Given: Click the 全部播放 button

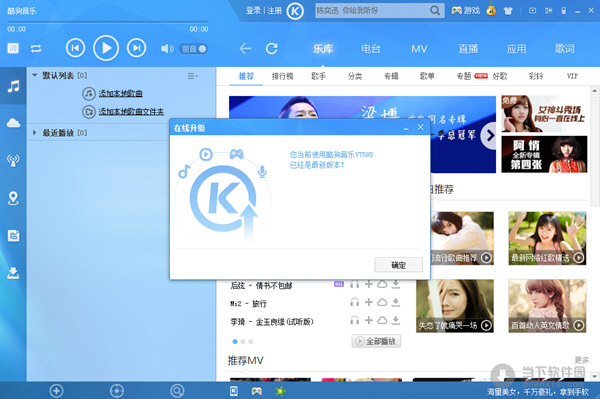Looking at the screenshot, I should click(x=376, y=341).
